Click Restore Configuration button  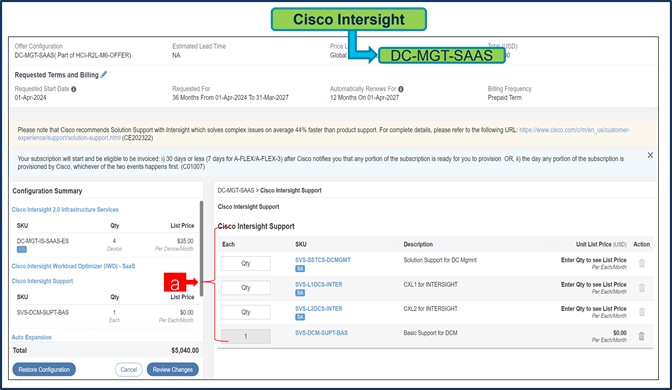coord(44,369)
